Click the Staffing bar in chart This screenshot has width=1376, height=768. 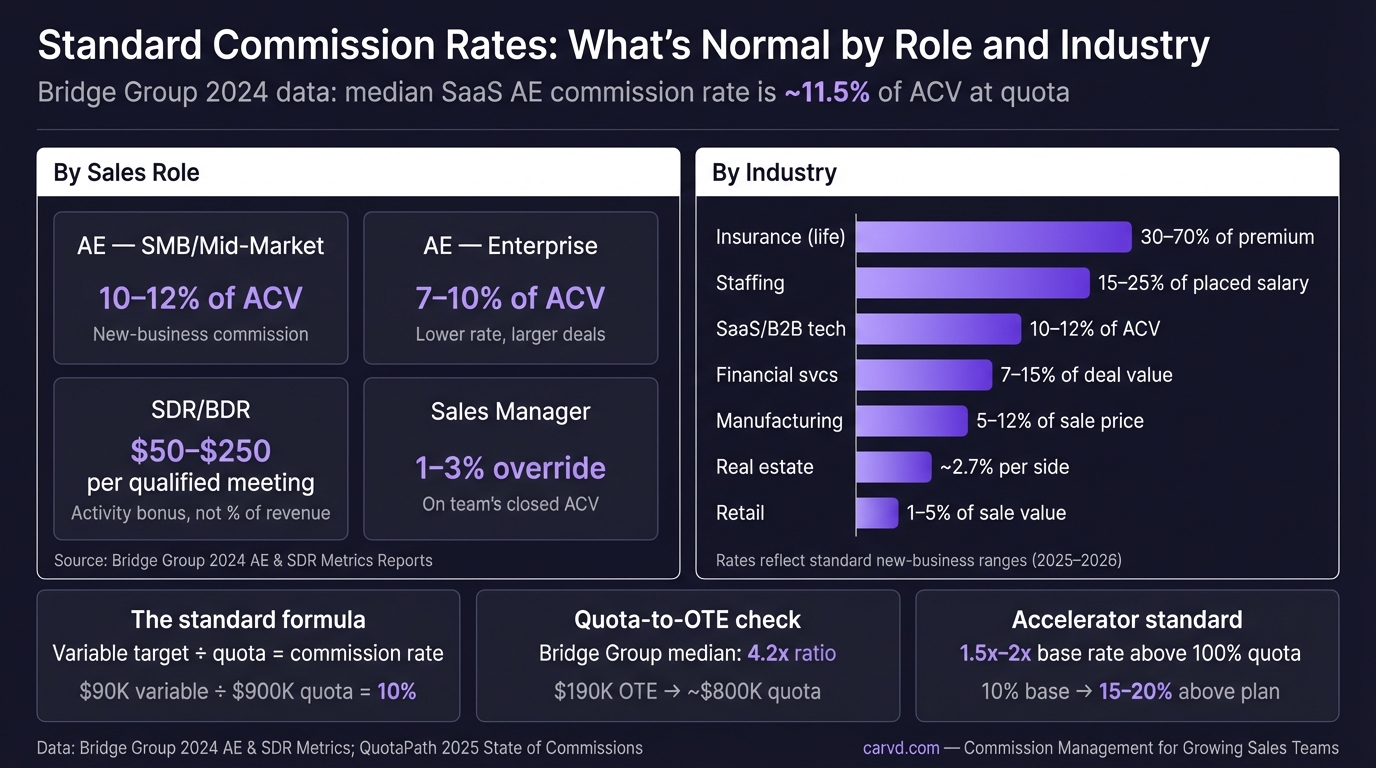(972, 283)
